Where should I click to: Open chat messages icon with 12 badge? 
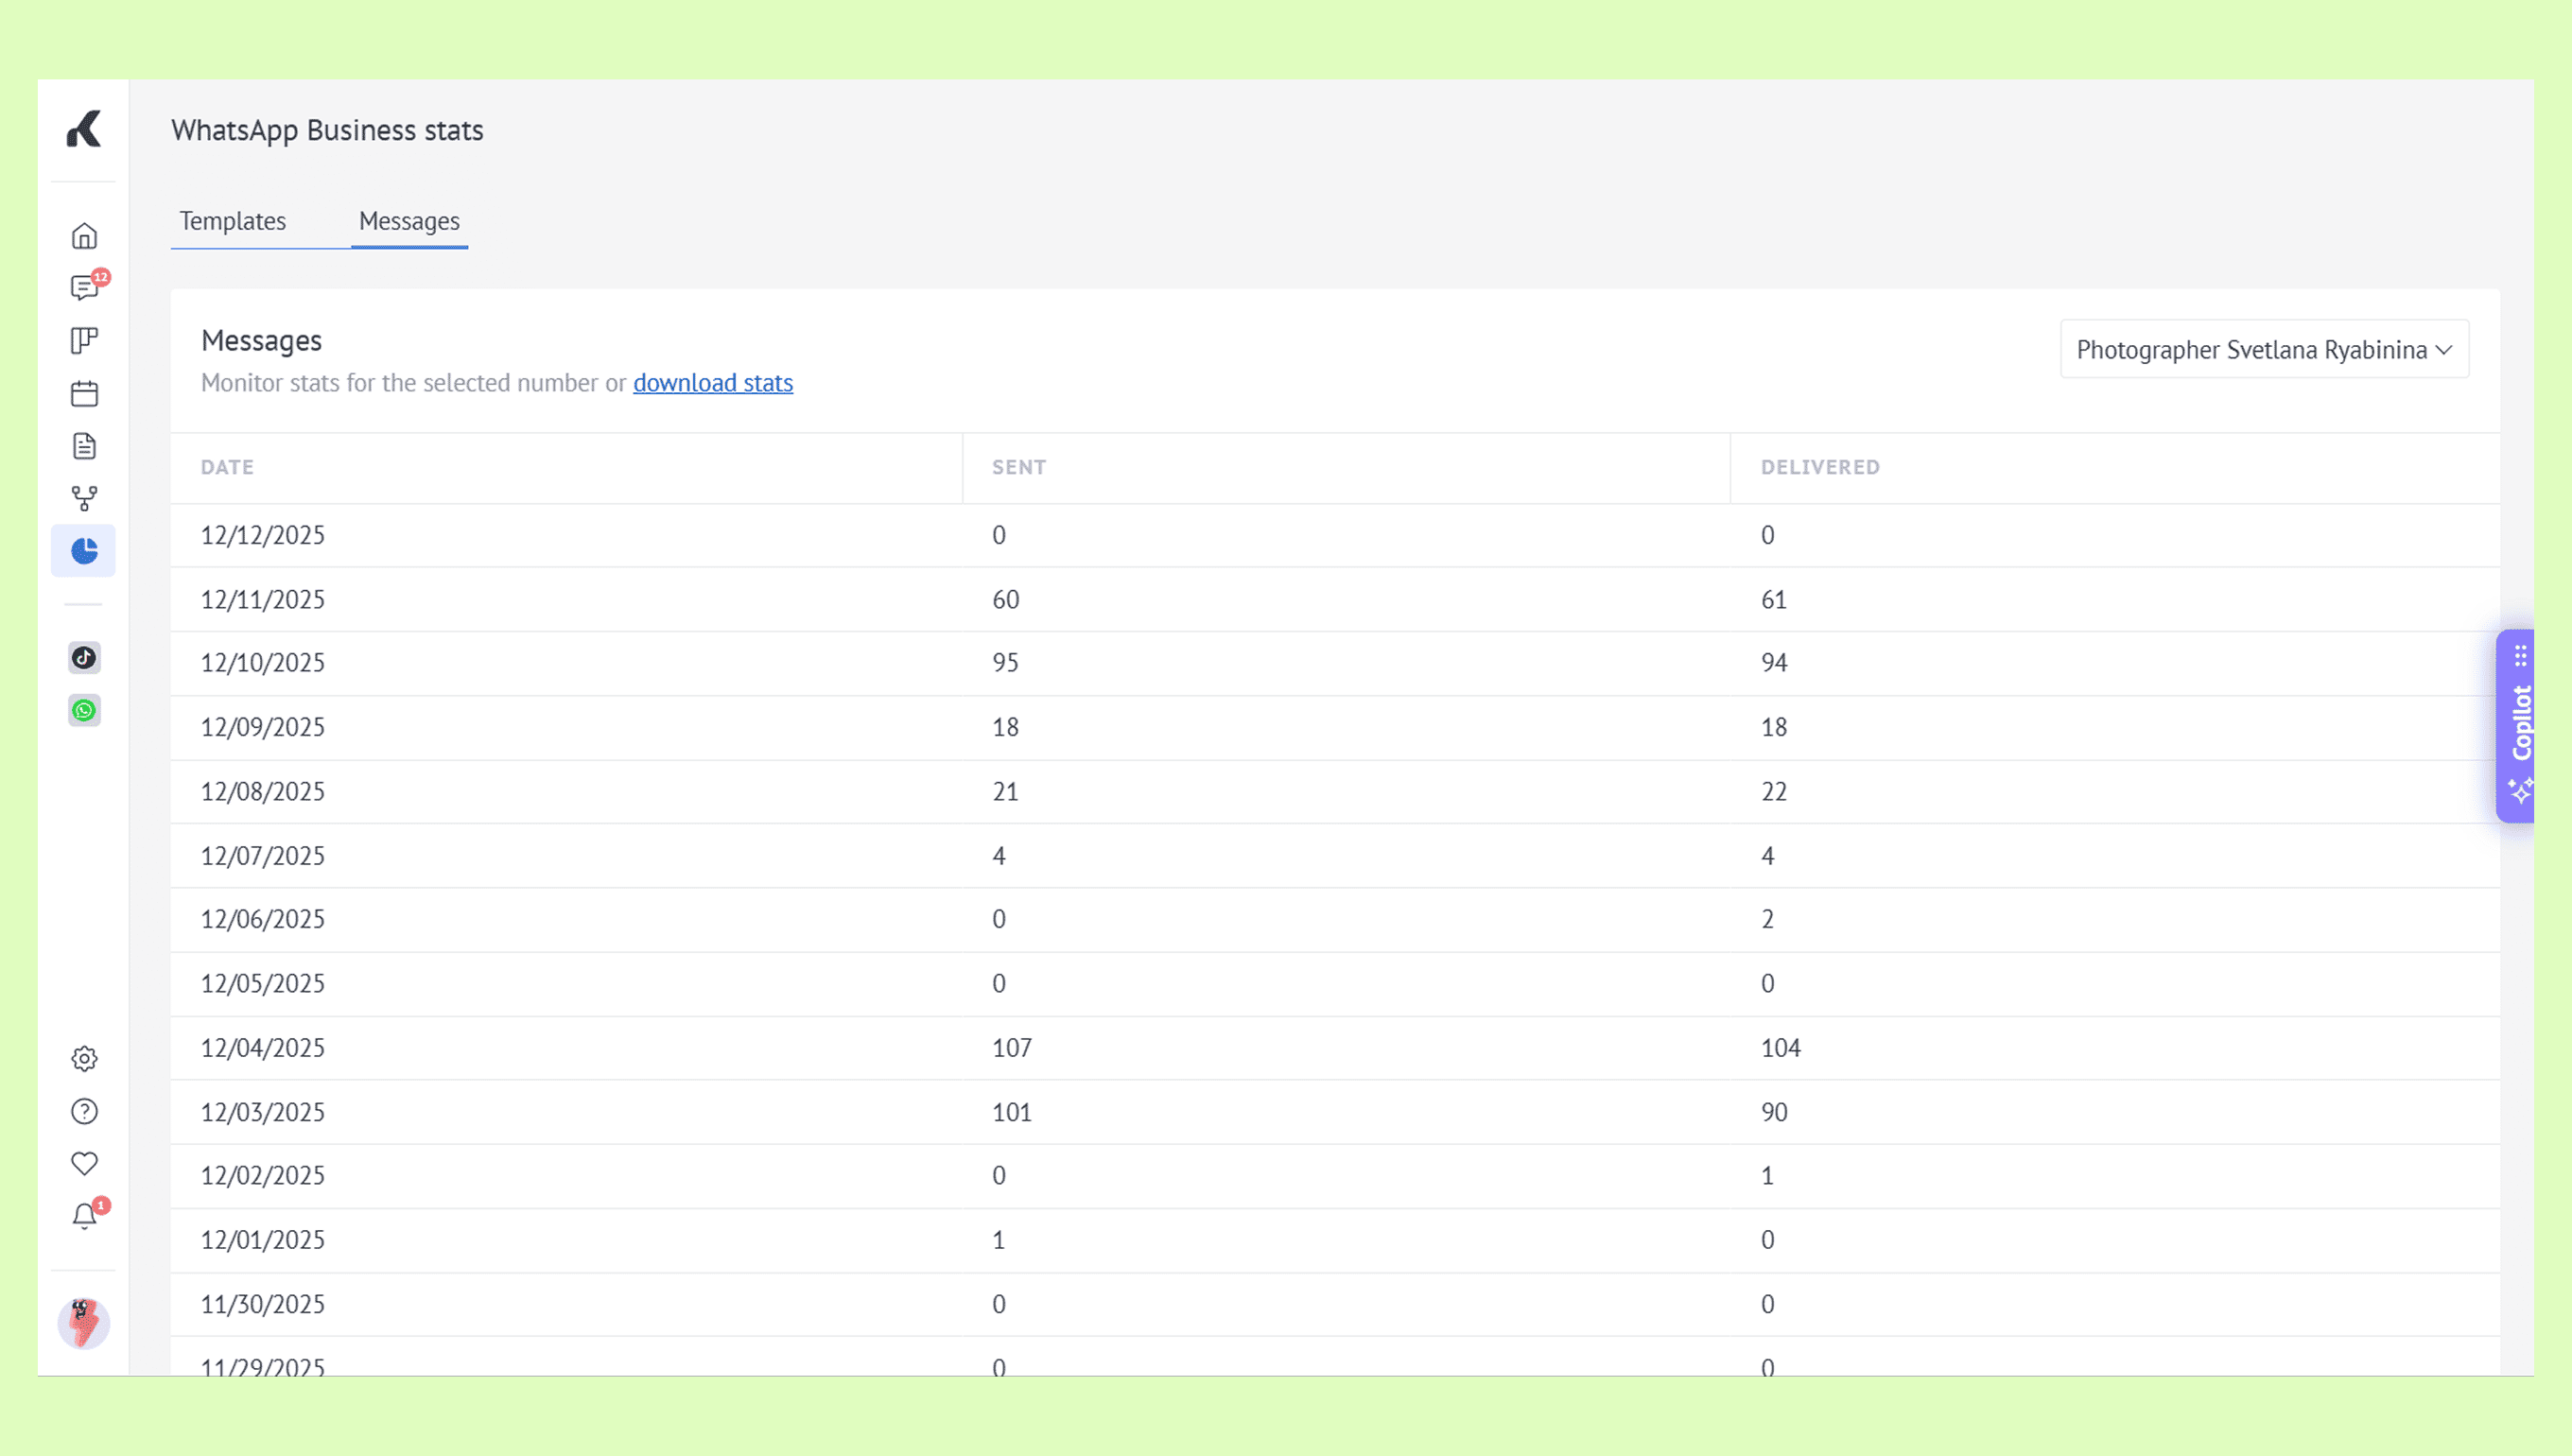pos(84,288)
